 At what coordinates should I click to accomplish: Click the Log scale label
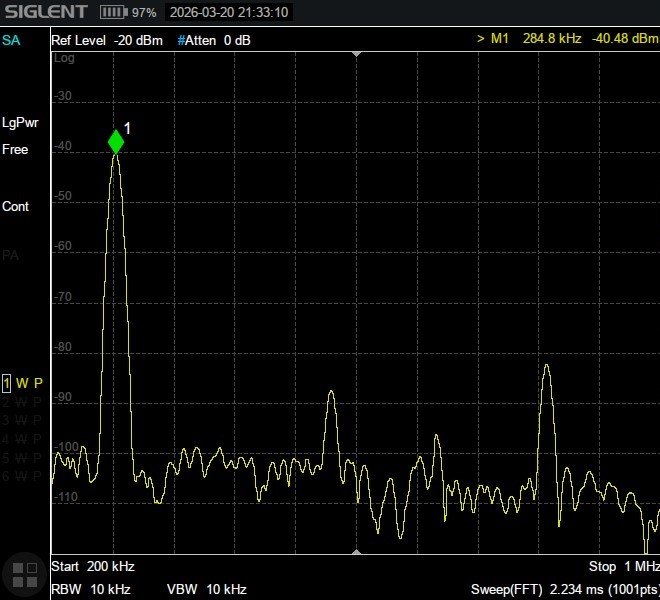point(64,58)
